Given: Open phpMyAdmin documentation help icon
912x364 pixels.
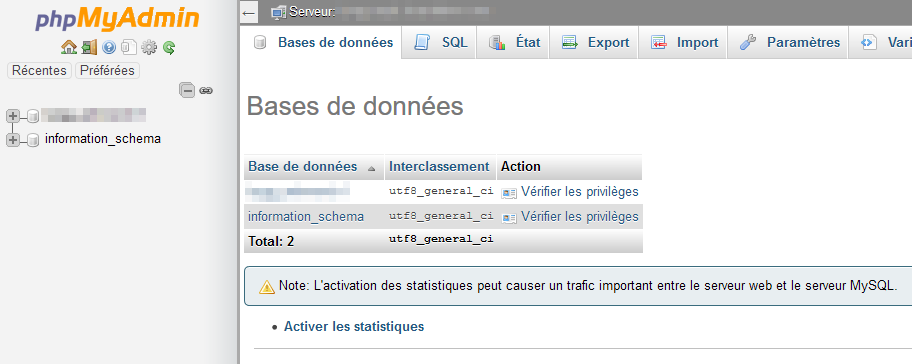Looking at the screenshot, I should [109, 47].
